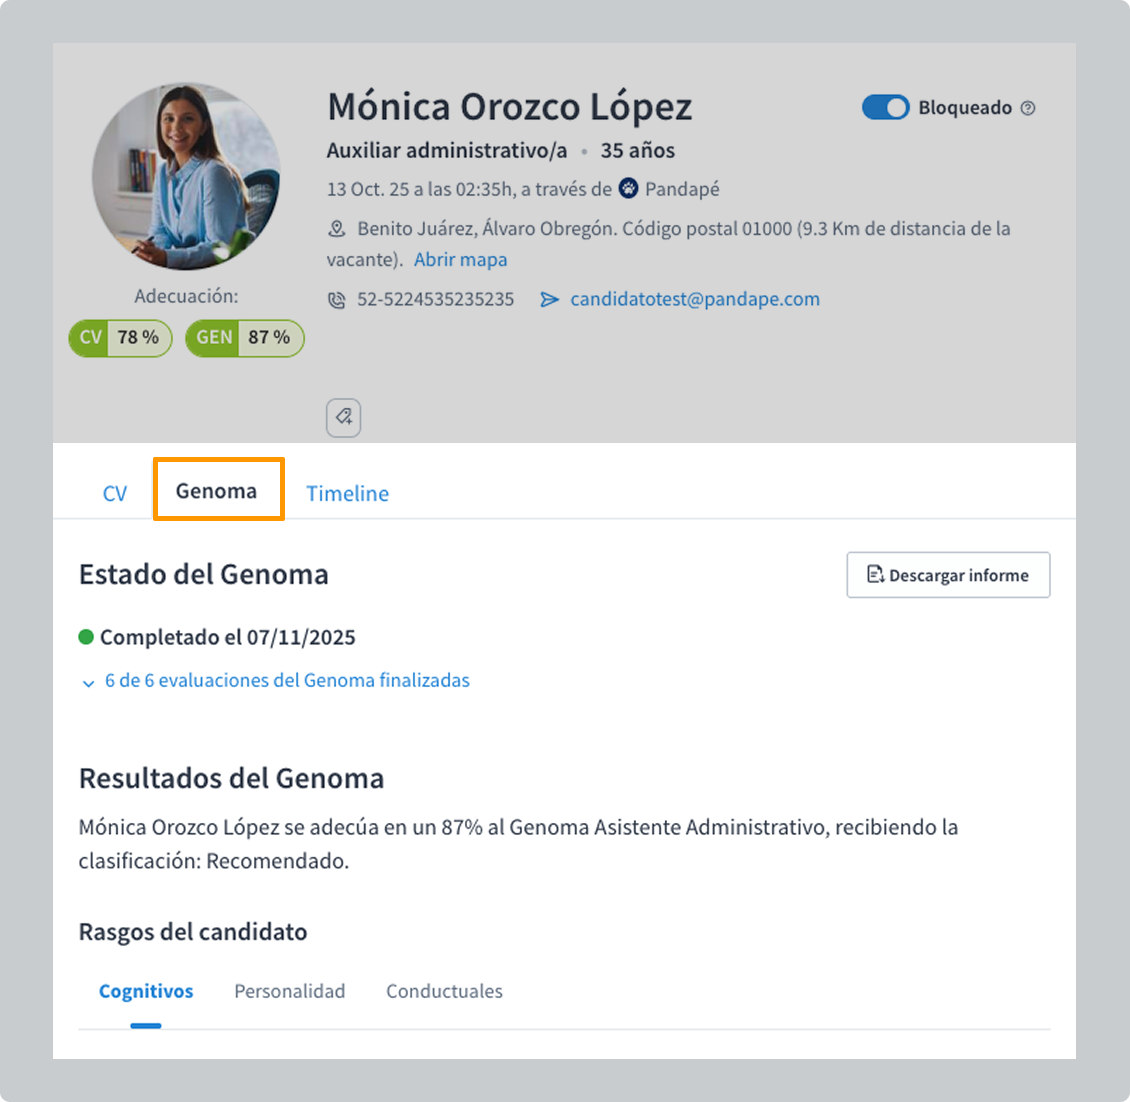Click the CV 78 % adequacy badge
The height and width of the screenshot is (1102, 1130).
(x=120, y=338)
